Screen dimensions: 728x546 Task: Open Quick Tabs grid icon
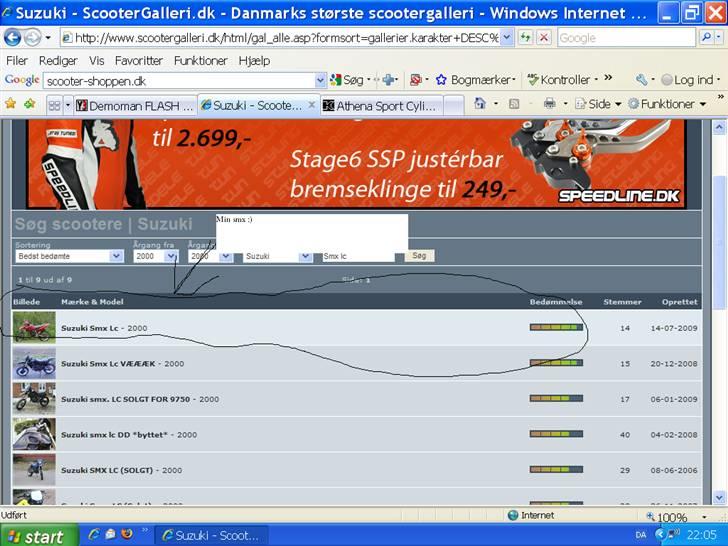pyautogui.click(x=55, y=104)
